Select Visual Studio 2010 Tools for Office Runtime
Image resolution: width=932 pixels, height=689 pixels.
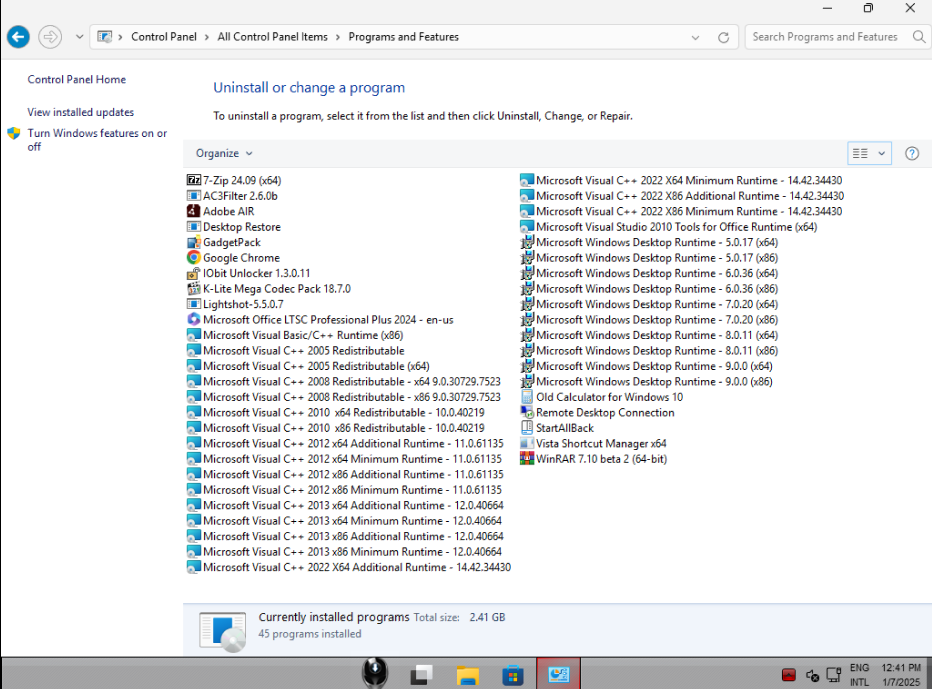(x=669, y=226)
